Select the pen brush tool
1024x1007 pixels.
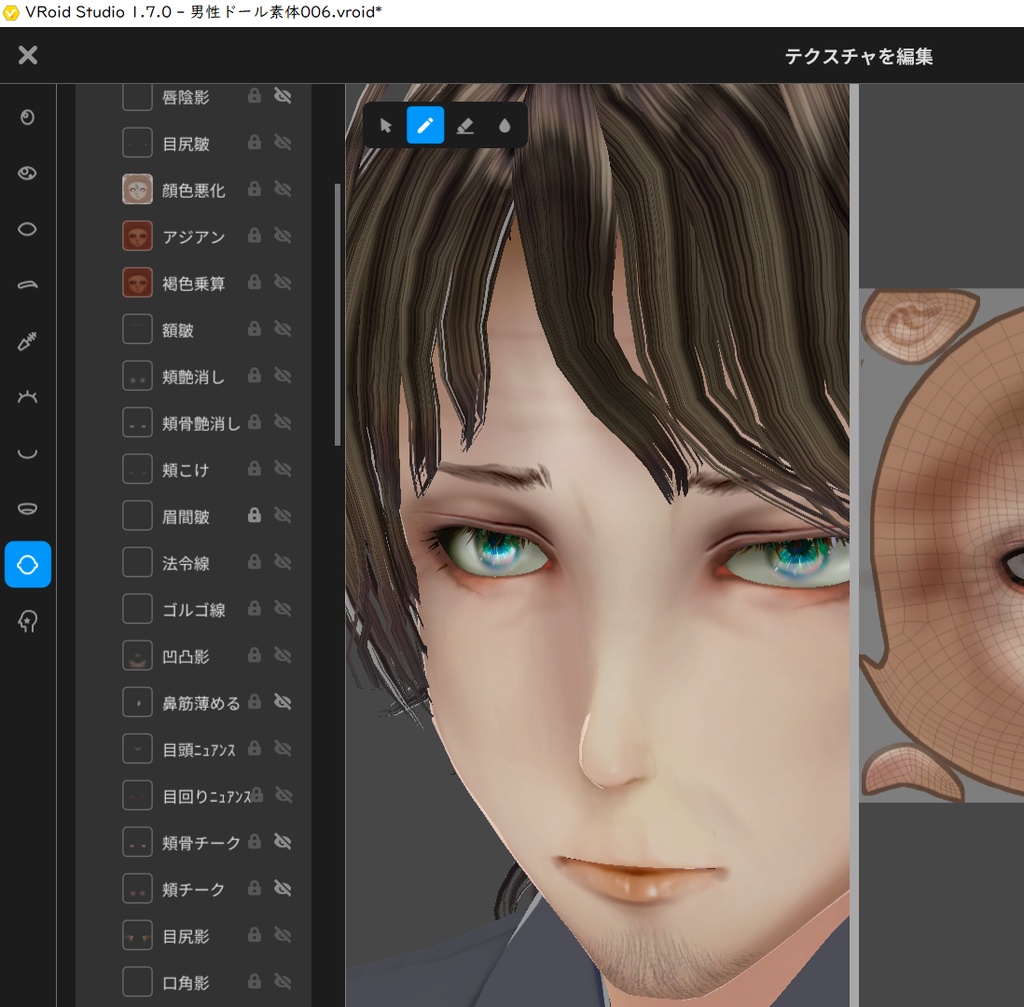[x=425, y=125]
